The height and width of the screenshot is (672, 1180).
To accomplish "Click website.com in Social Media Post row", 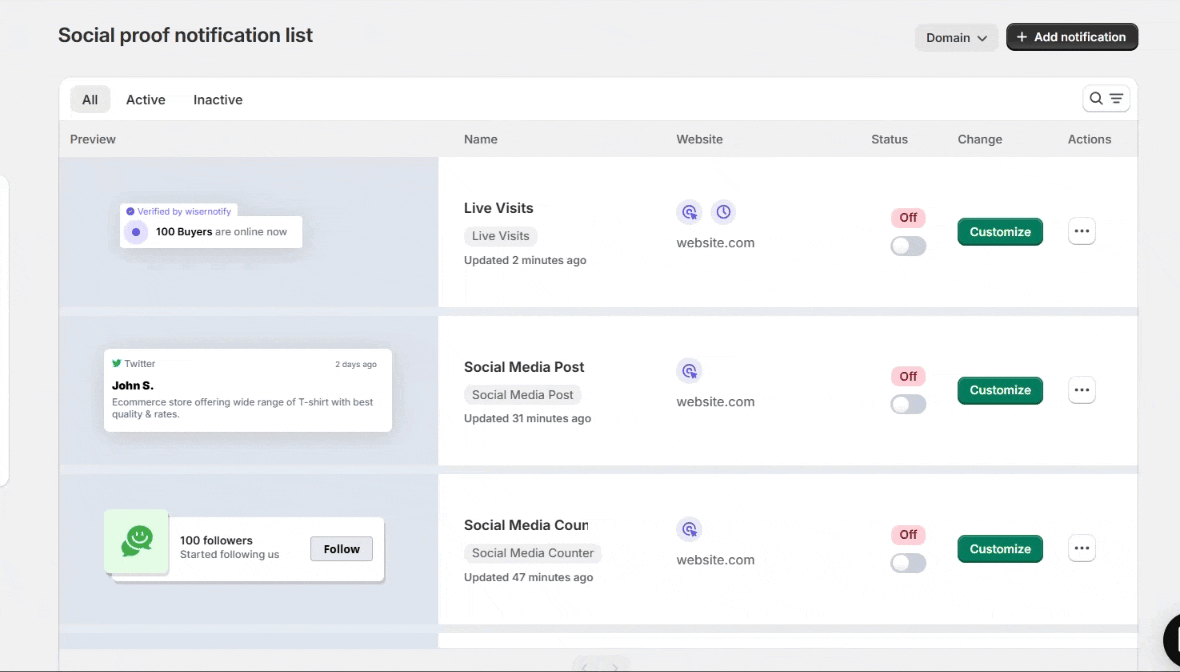I will (x=715, y=402).
